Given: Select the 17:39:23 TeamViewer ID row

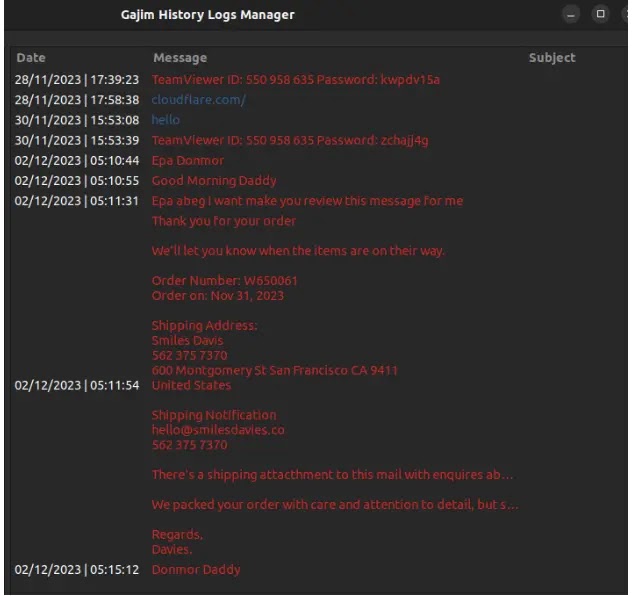Looking at the screenshot, I should click(318, 79).
